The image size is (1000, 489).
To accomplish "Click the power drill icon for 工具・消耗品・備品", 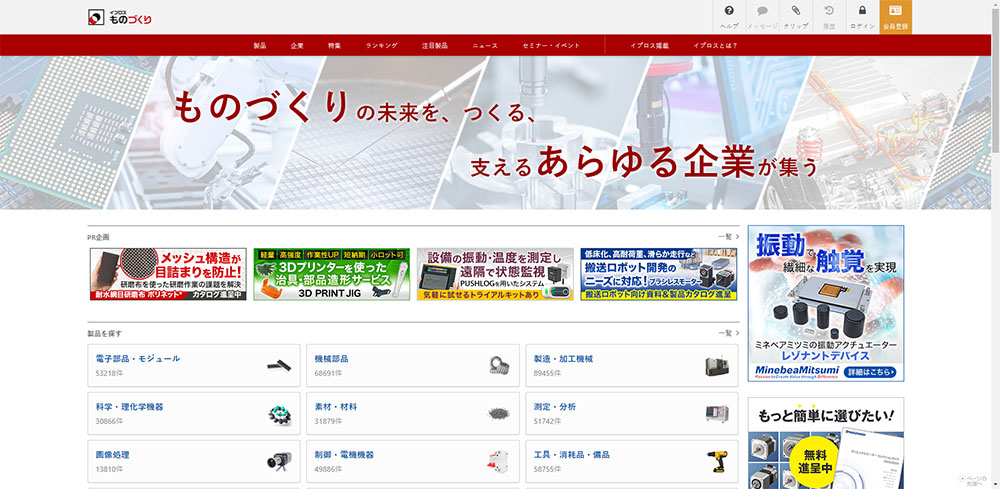I will click(716, 461).
